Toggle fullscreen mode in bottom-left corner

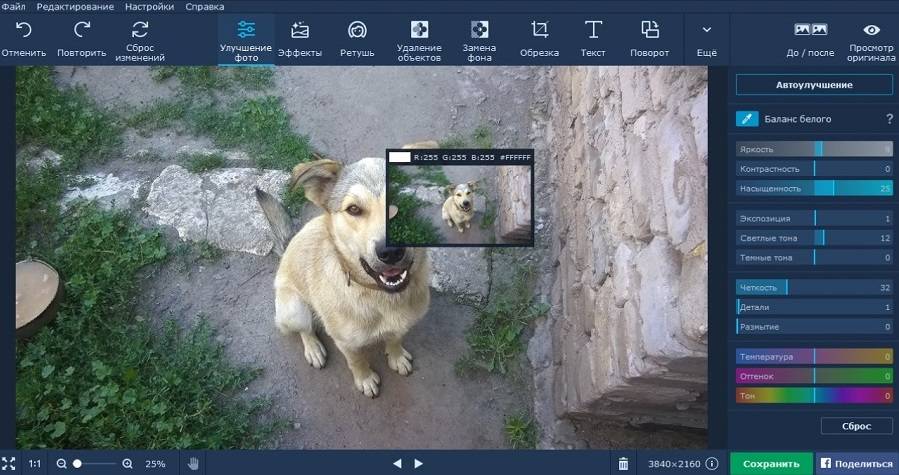pyautogui.click(x=9, y=464)
